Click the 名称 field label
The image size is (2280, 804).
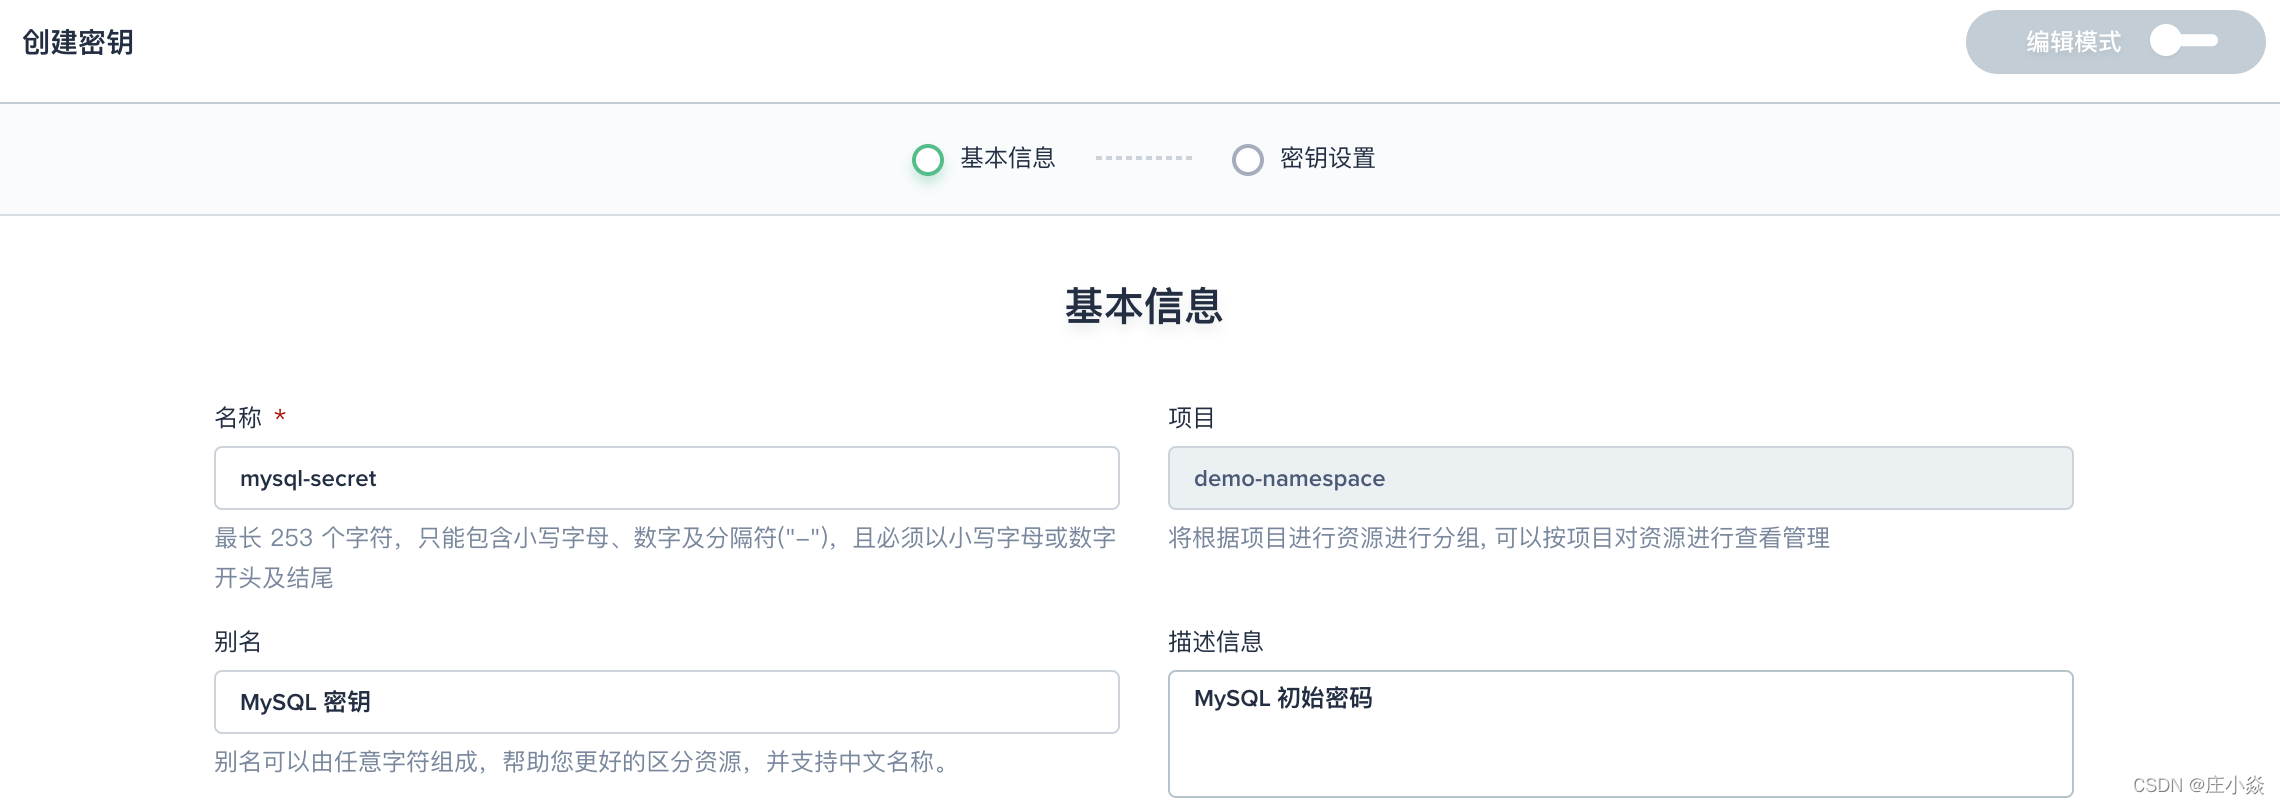[238, 417]
